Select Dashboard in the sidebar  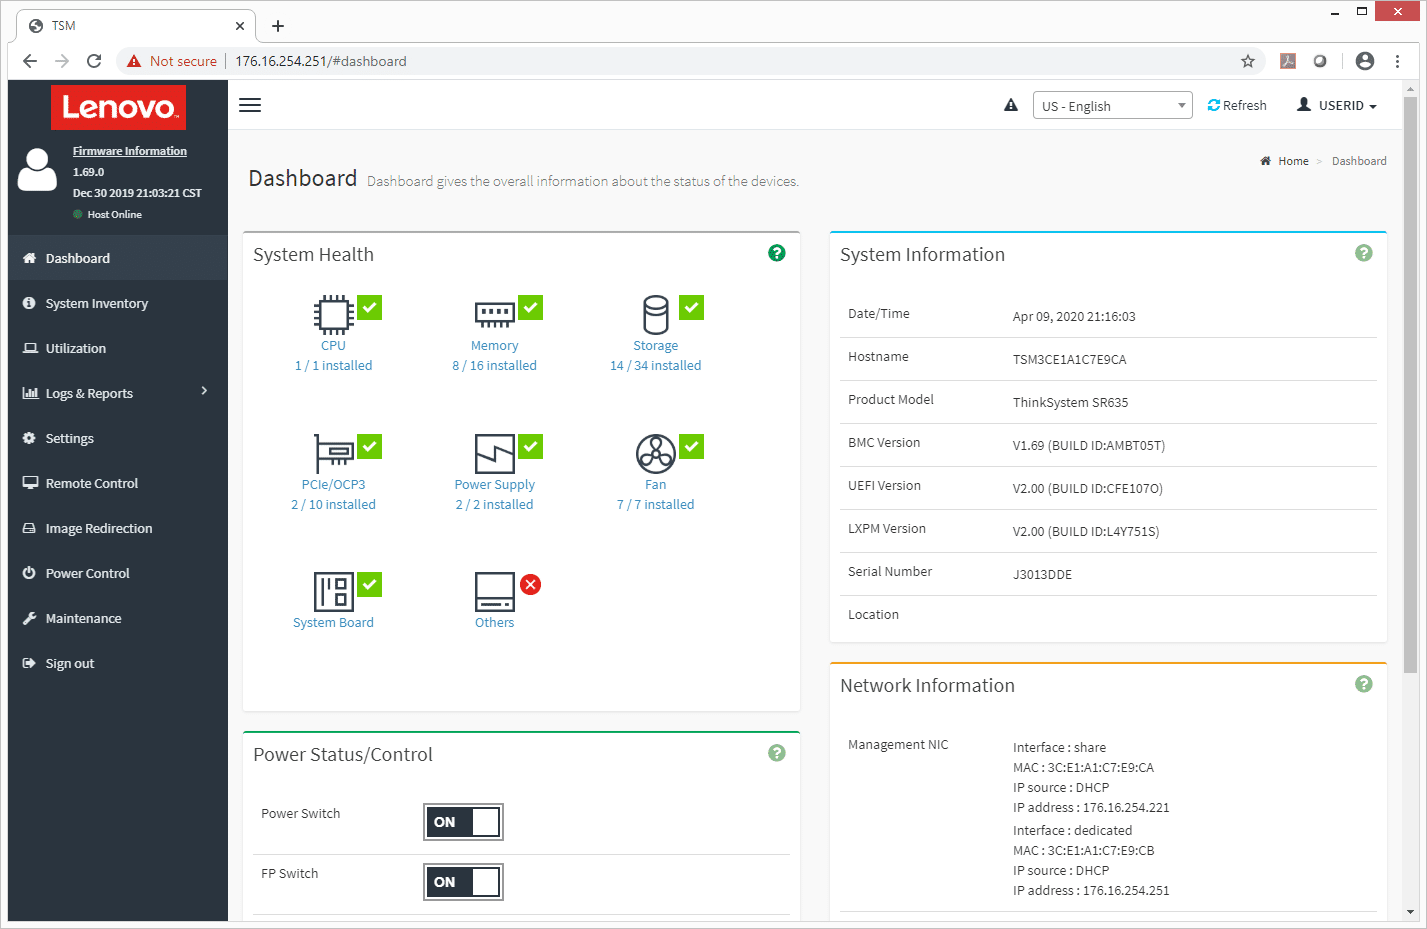[118, 258]
